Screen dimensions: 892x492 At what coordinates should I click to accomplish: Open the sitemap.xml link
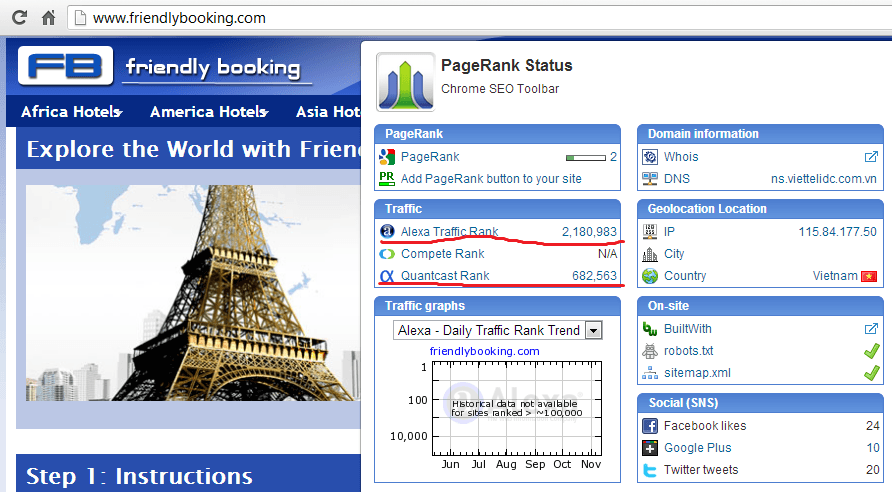[x=697, y=373]
